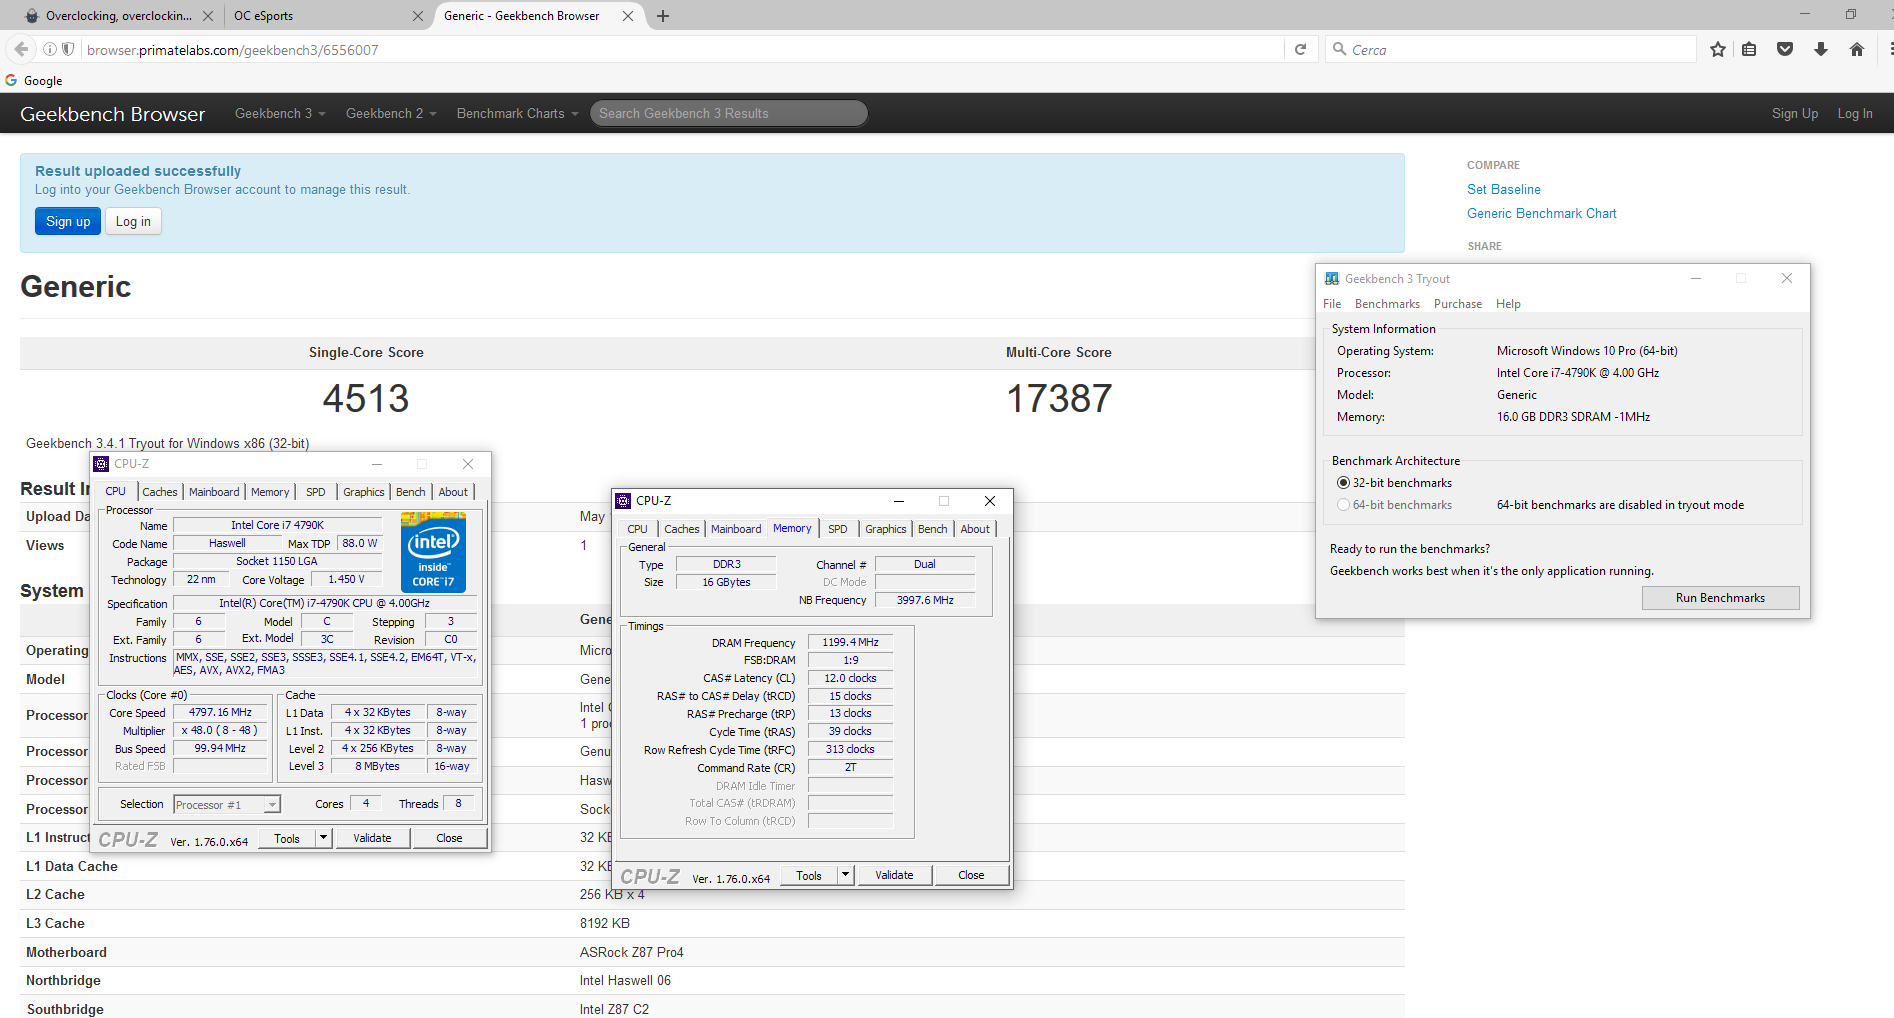The height and width of the screenshot is (1018, 1894).
Task: Go to the browser home icon
Action: (x=1857, y=49)
